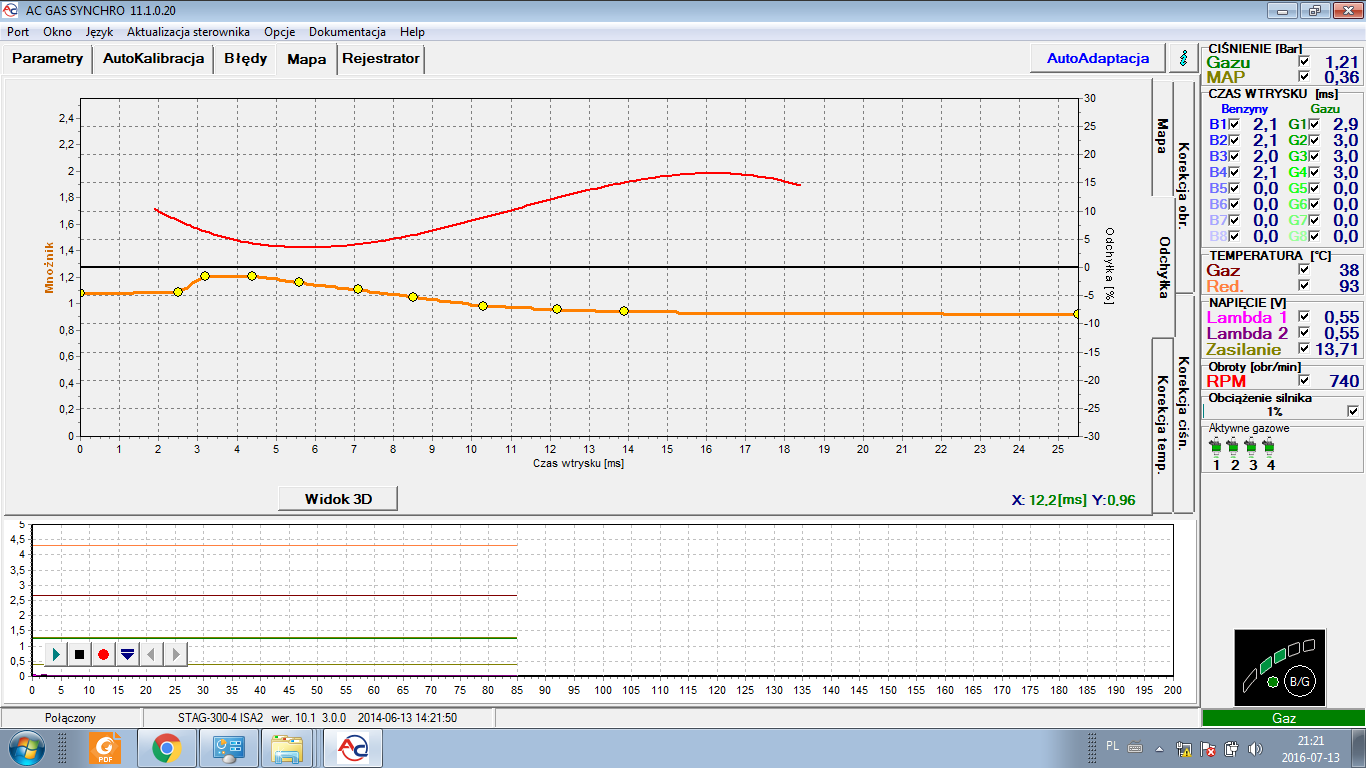
Task: Open Windows Explorer from the taskbar
Action: click(x=288, y=747)
